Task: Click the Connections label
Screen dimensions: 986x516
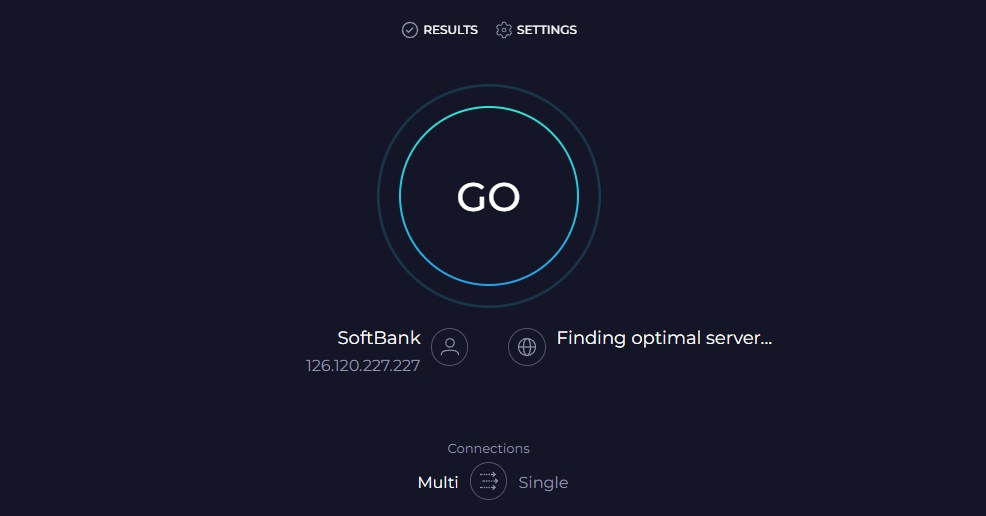Action: click(x=488, y=449)
